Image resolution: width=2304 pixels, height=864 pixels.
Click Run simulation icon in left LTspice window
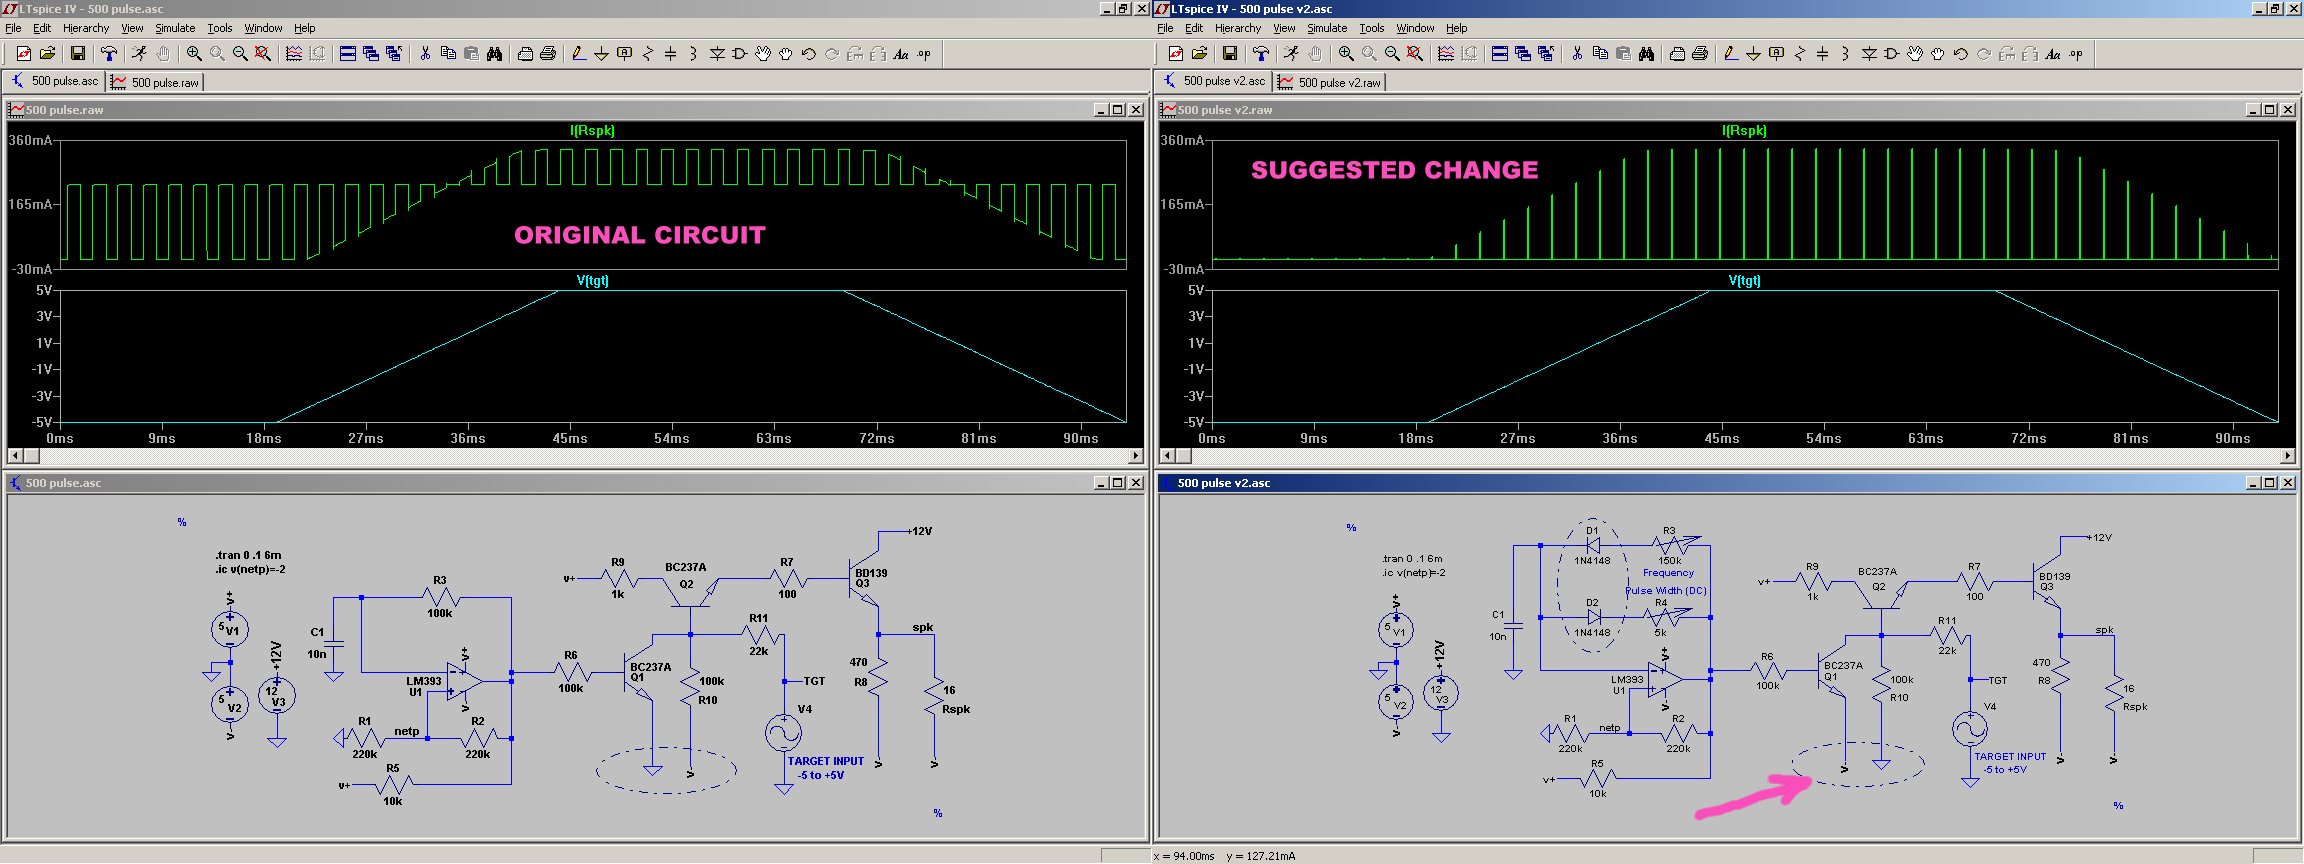point(139,54)
